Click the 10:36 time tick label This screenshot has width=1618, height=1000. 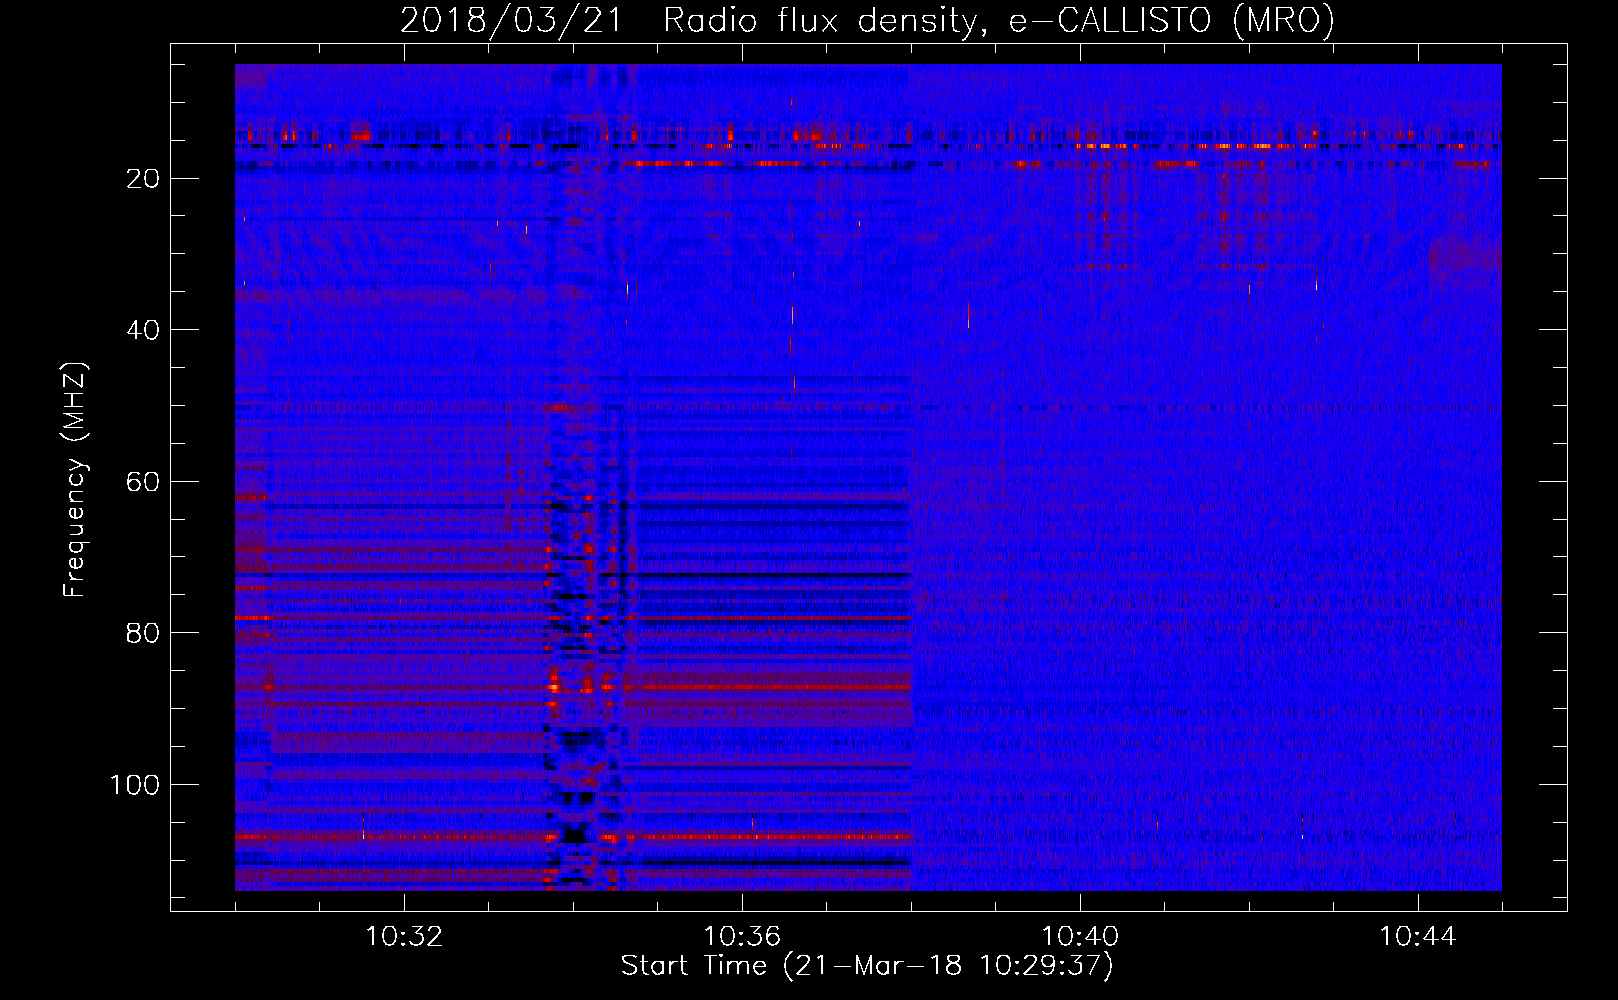742,937
